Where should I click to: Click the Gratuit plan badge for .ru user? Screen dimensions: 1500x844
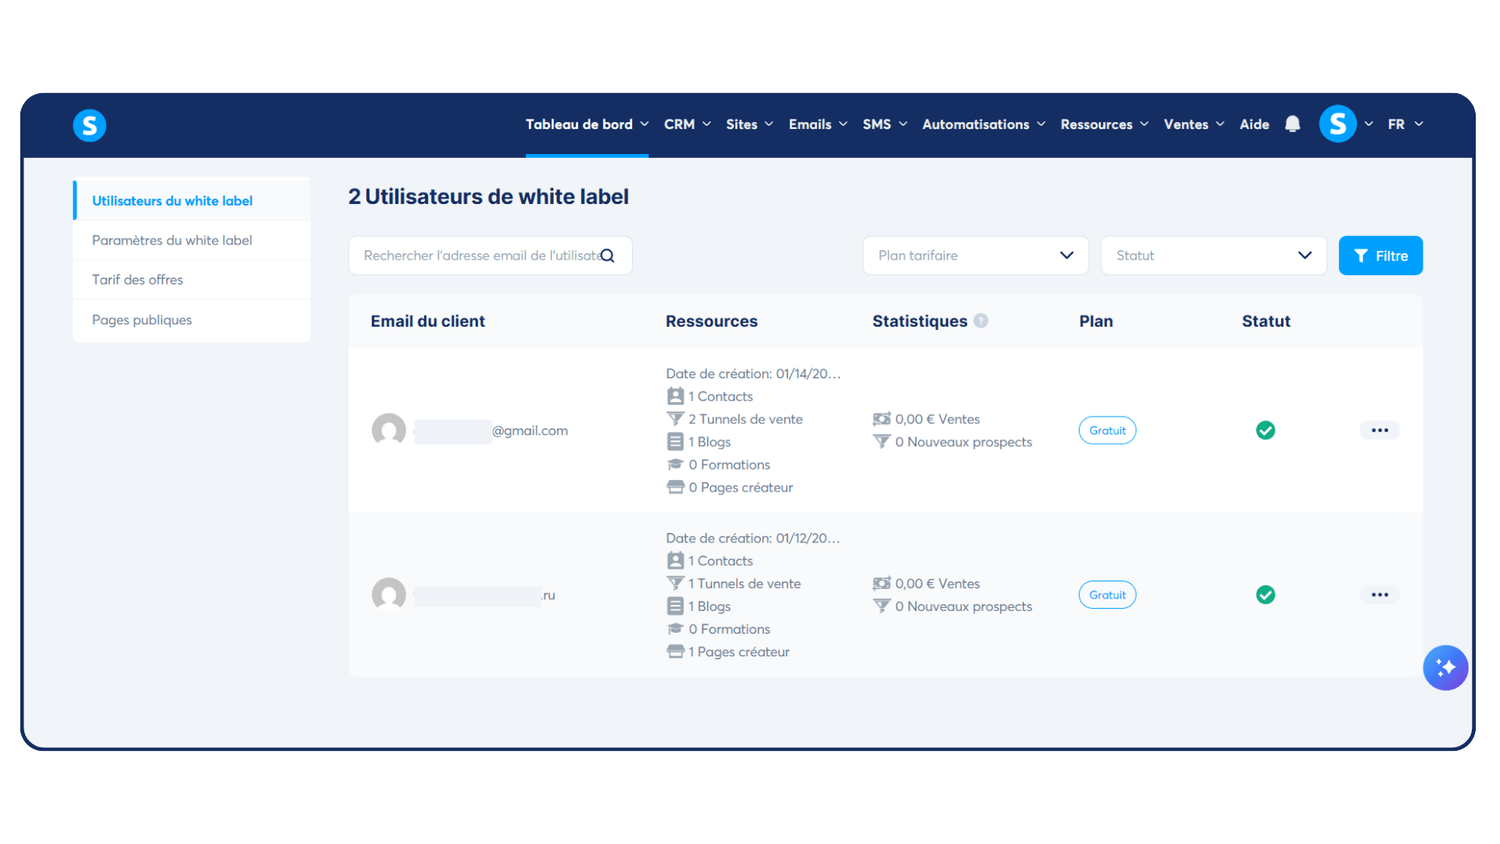(1107, 595)
